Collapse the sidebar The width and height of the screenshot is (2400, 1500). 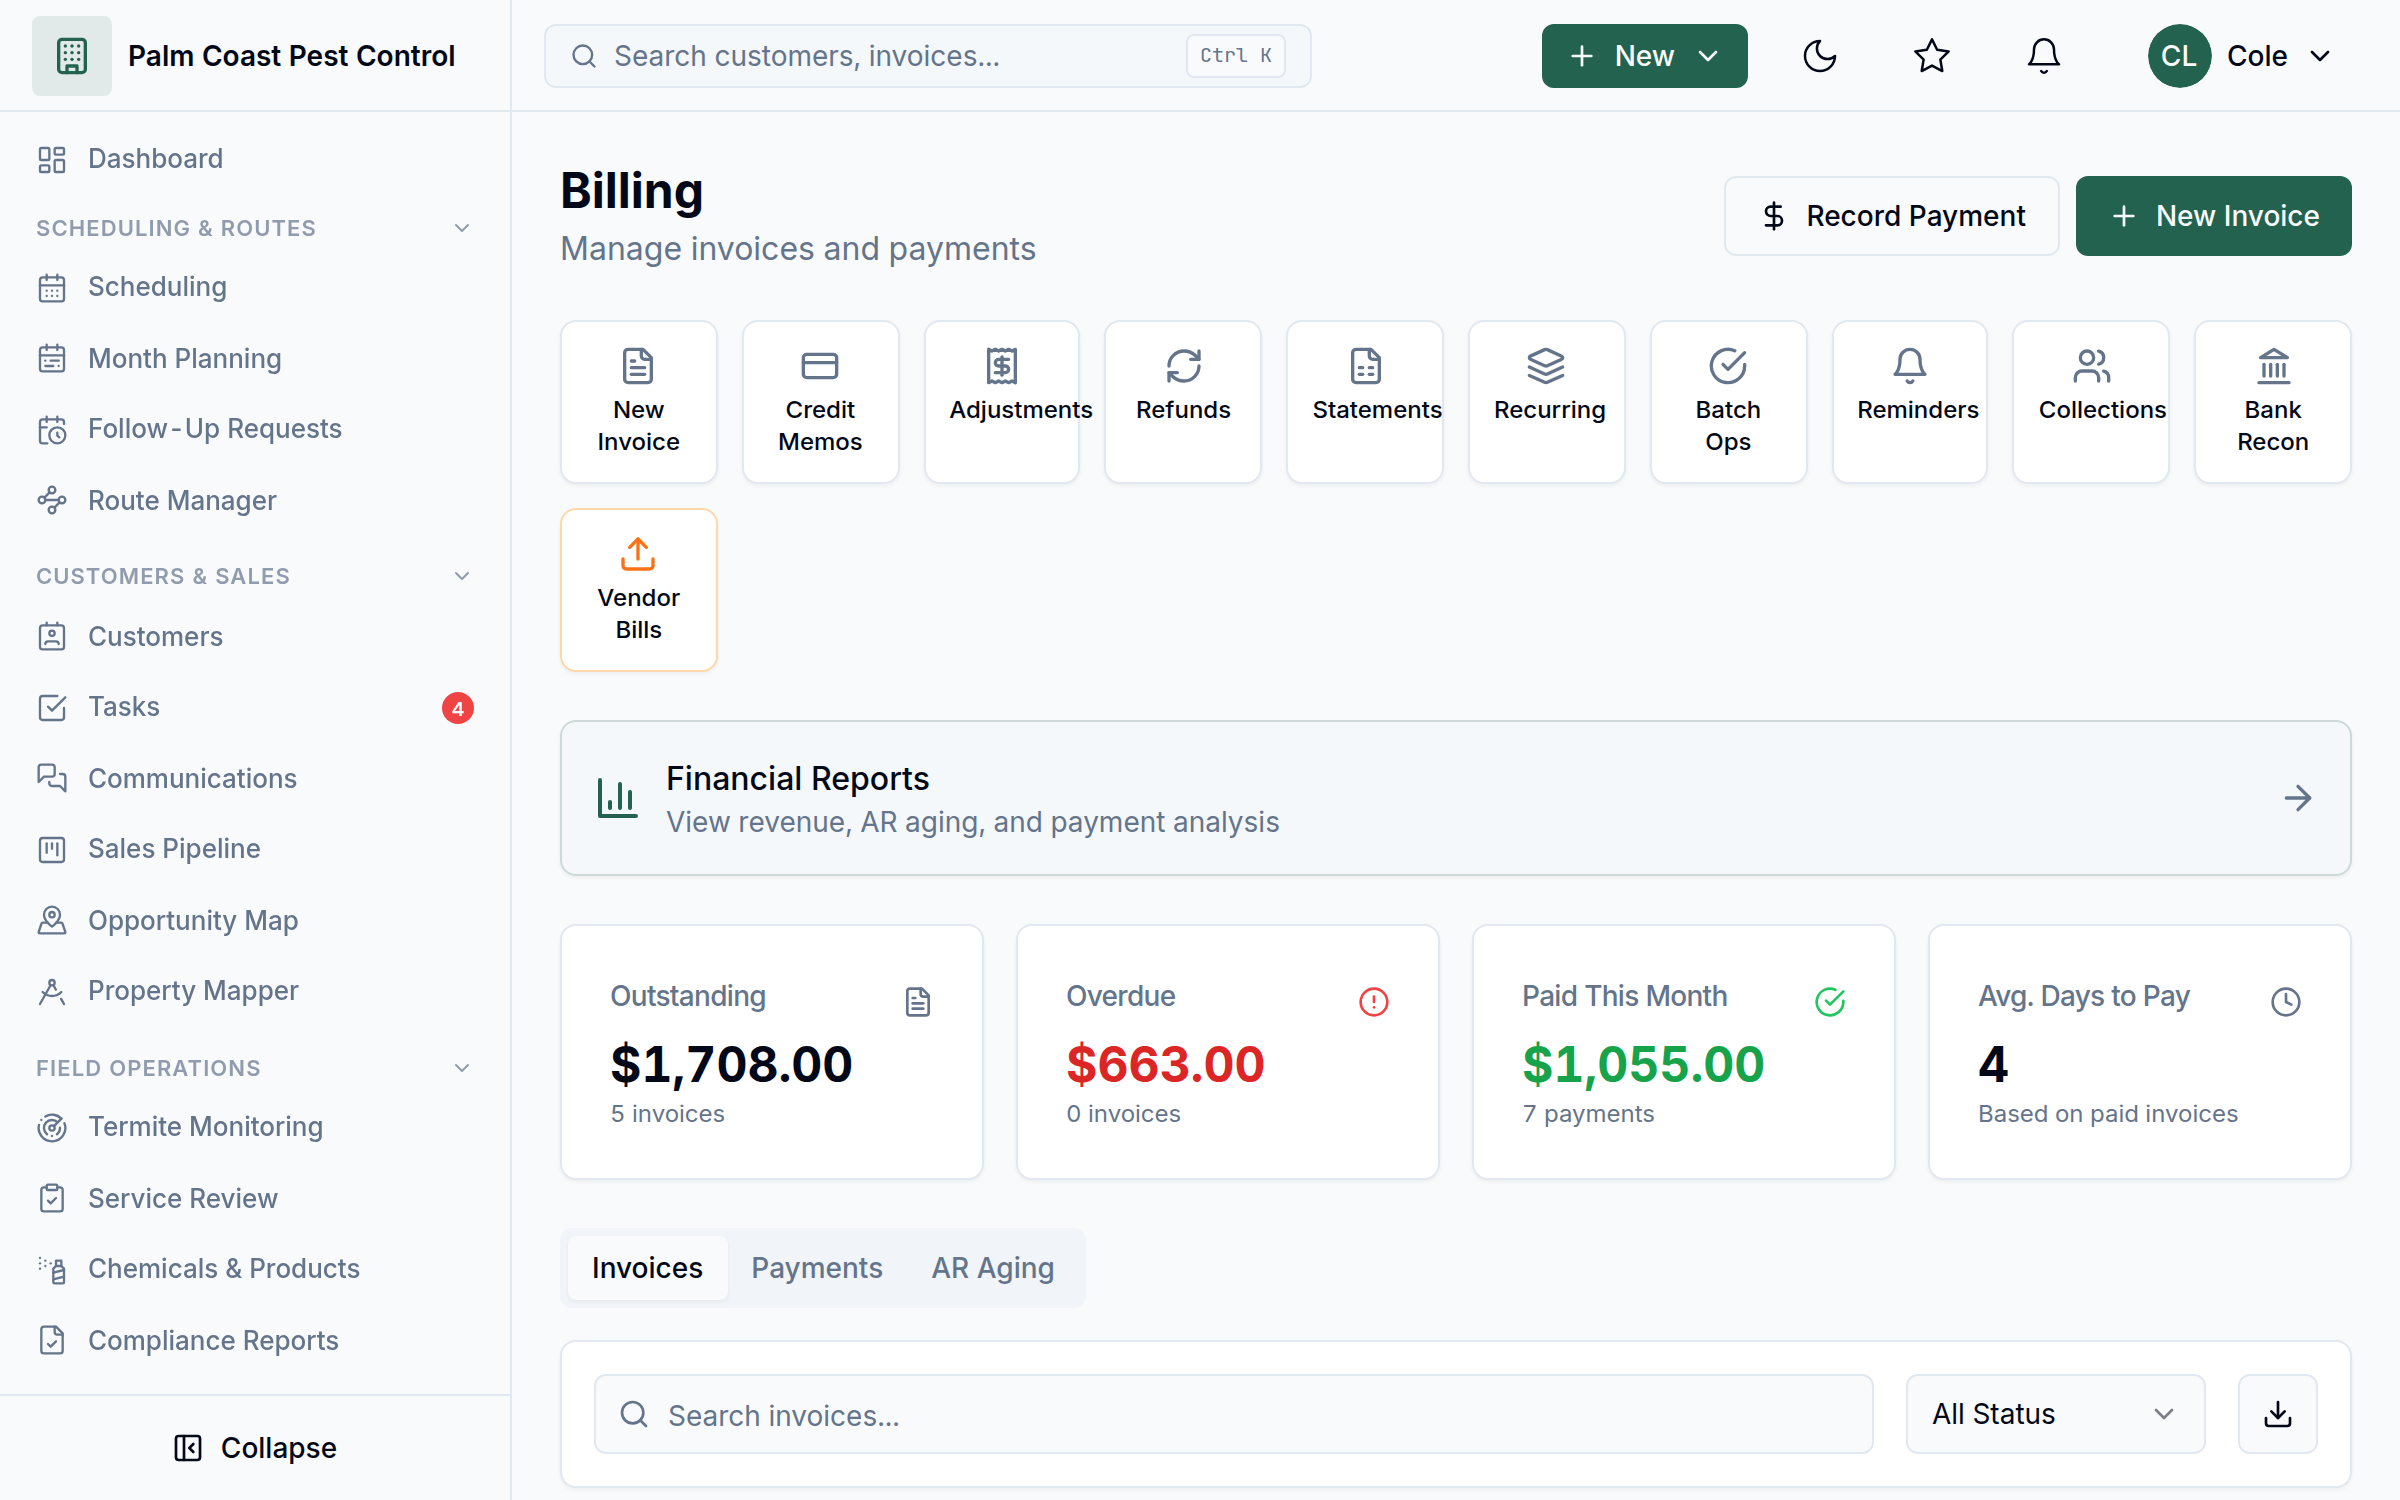coord(255,1448)
